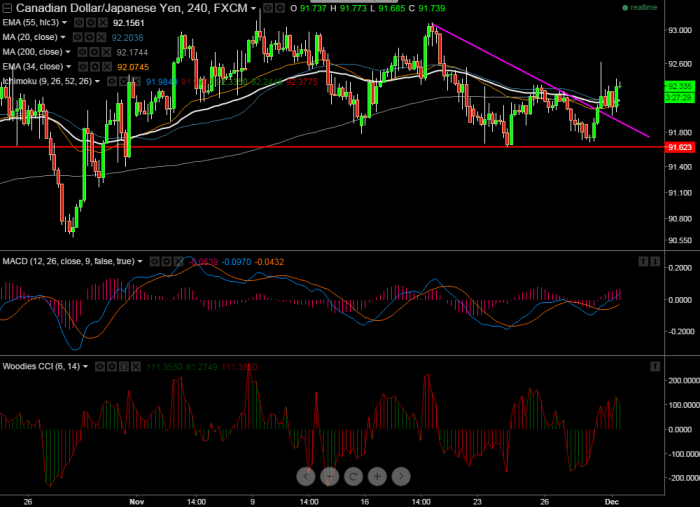Open settings for EMA (55, hlc3)
Screen dimensions: 700x507
tap(90, 22)
